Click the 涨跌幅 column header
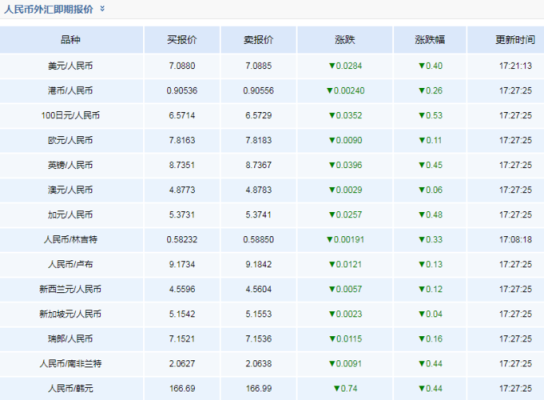544x400 pixels. 430,40
